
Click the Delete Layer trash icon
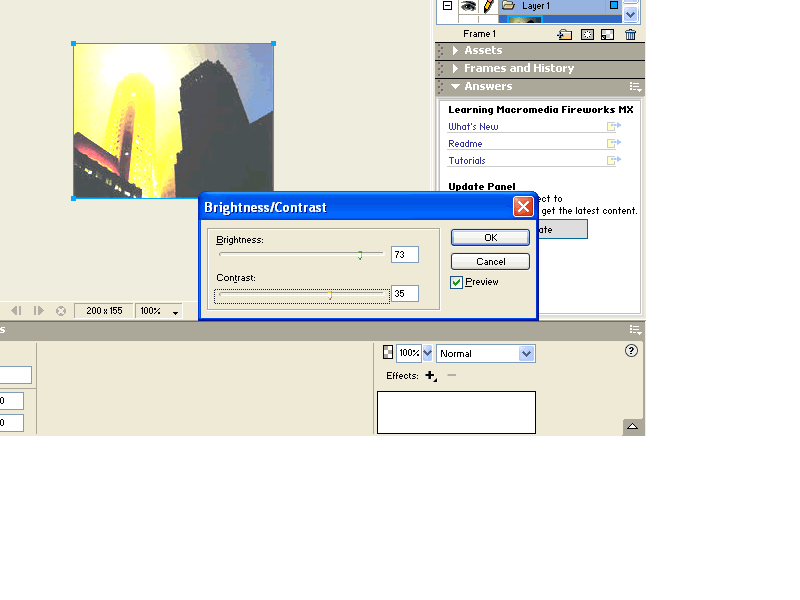pyautogui.click(x=630, y=34)
